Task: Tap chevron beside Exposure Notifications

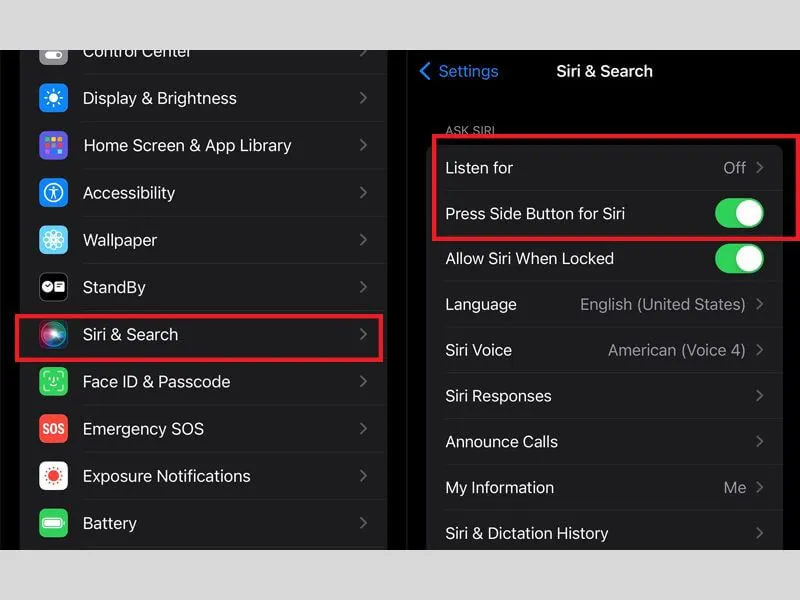Action: (363, 476)
